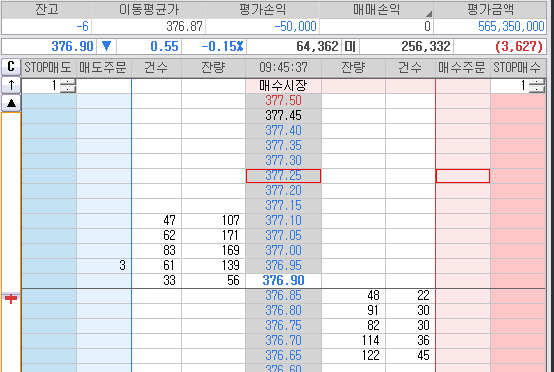Viewport: 554px width, 372px height.
Task: Click the 0.55 price change value
Action: (164, 46)
